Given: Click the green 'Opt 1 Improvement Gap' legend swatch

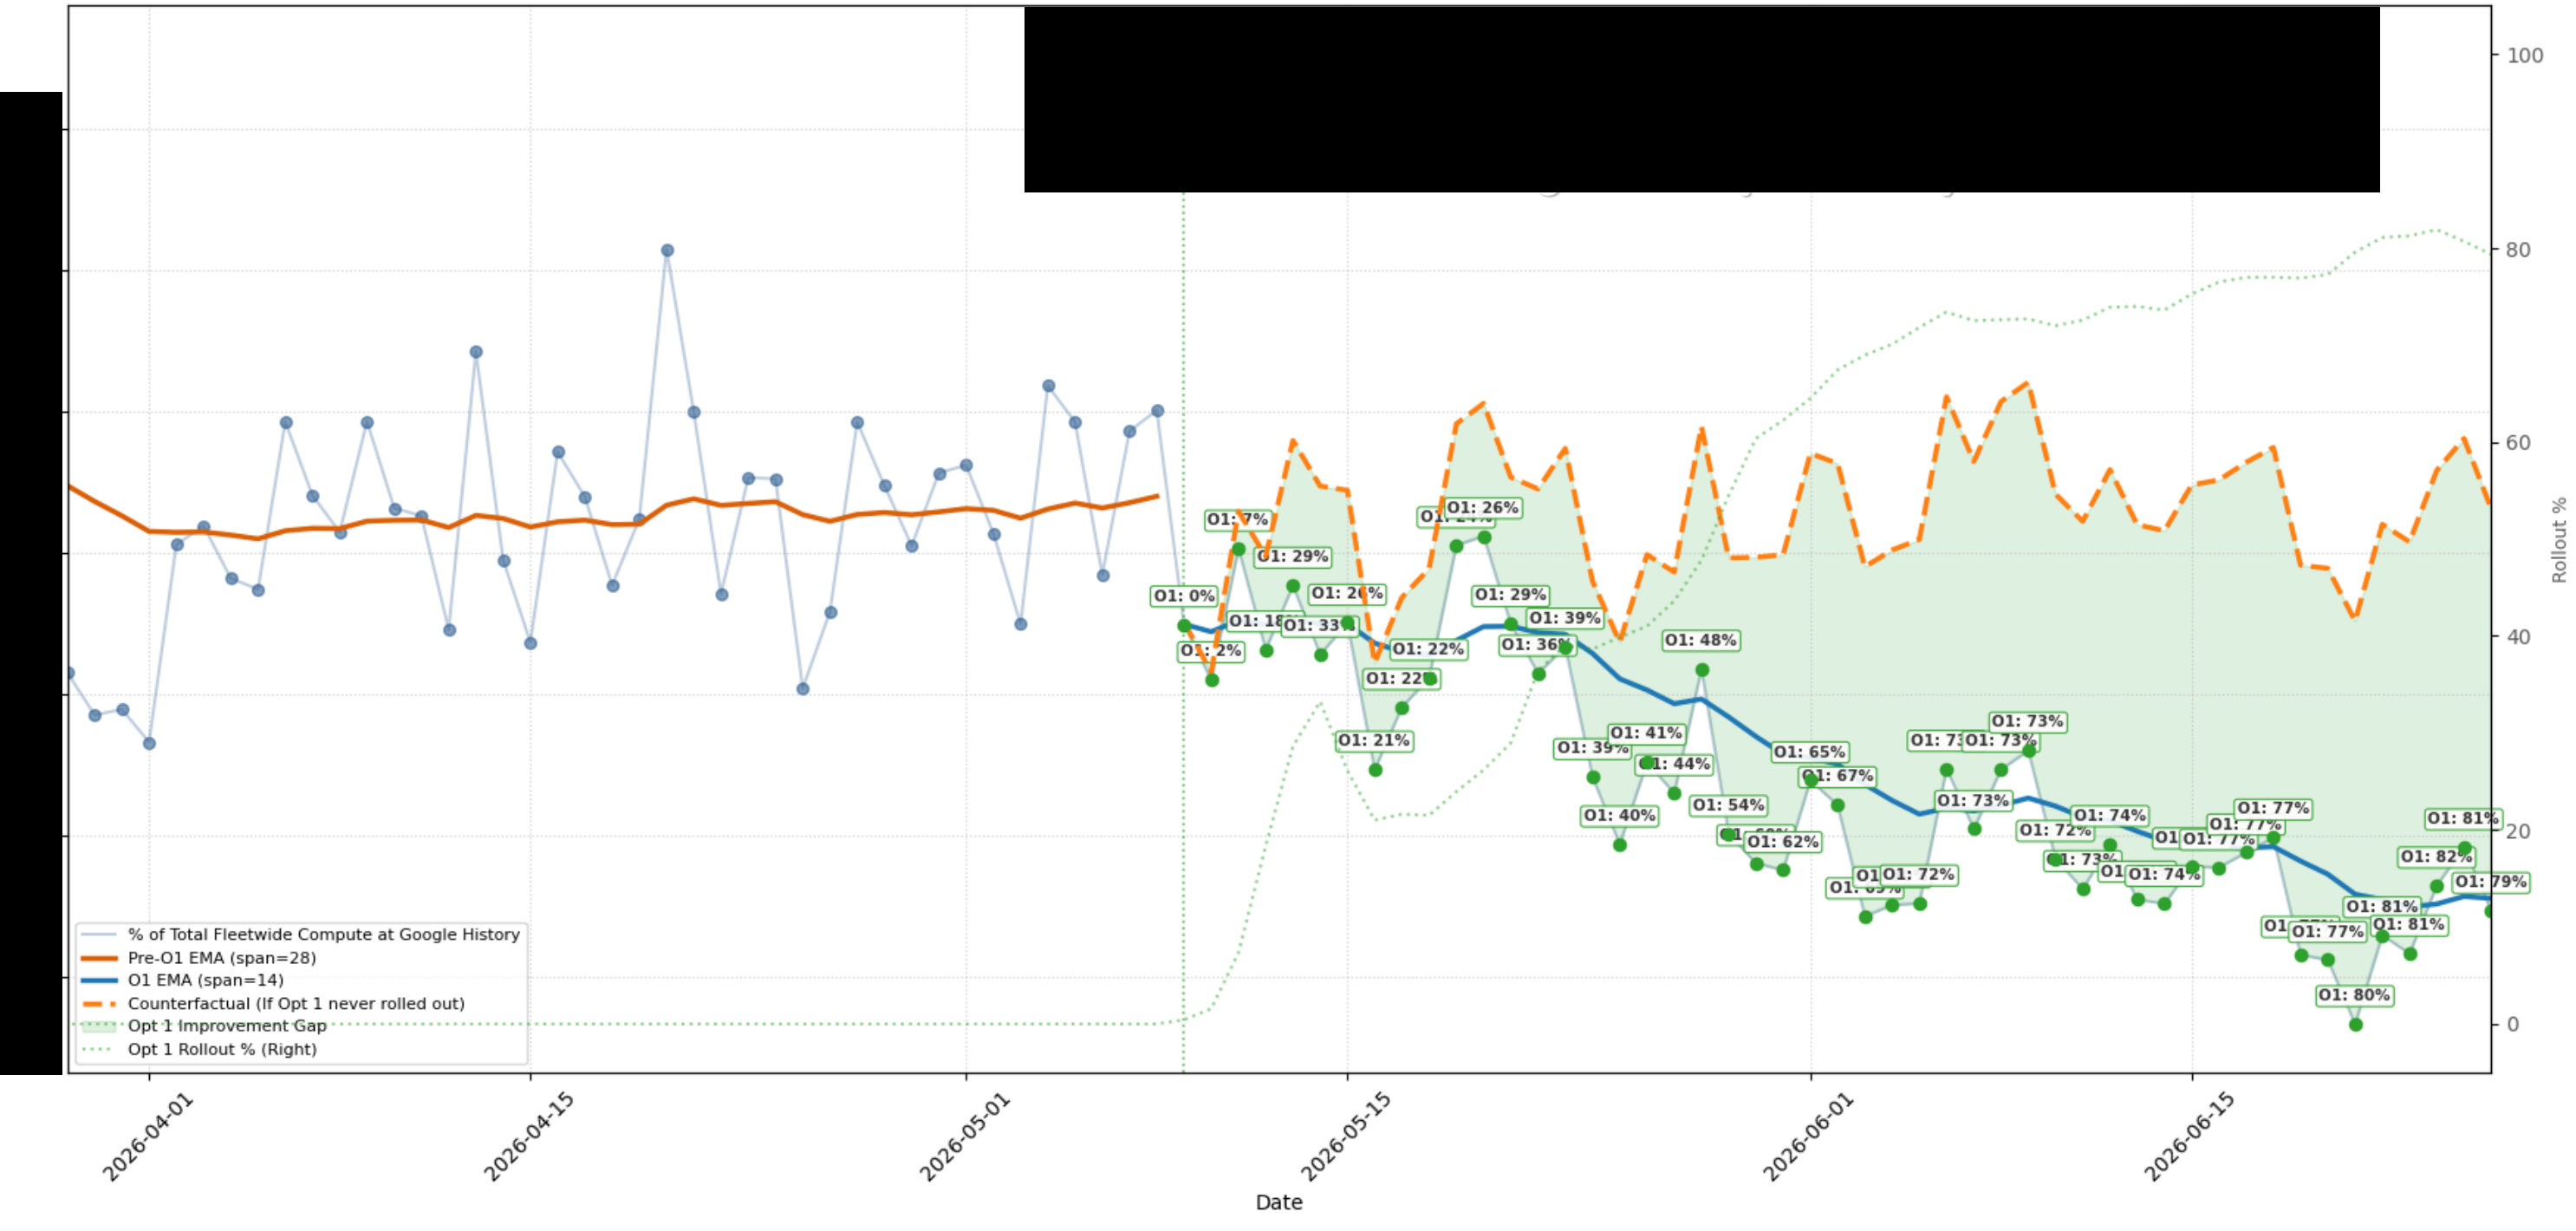Looking at the screenshot, I should pos(99,1026).
